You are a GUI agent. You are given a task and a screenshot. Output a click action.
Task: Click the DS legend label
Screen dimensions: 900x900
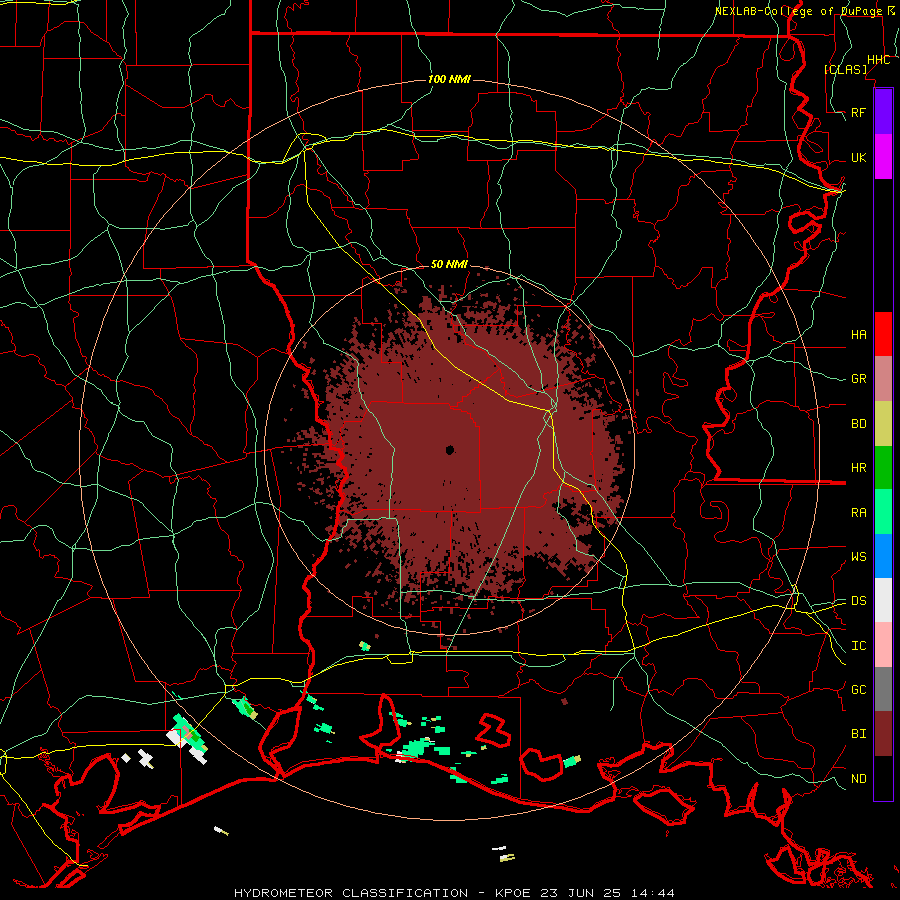pyautogui.click(x=858, y=601)
